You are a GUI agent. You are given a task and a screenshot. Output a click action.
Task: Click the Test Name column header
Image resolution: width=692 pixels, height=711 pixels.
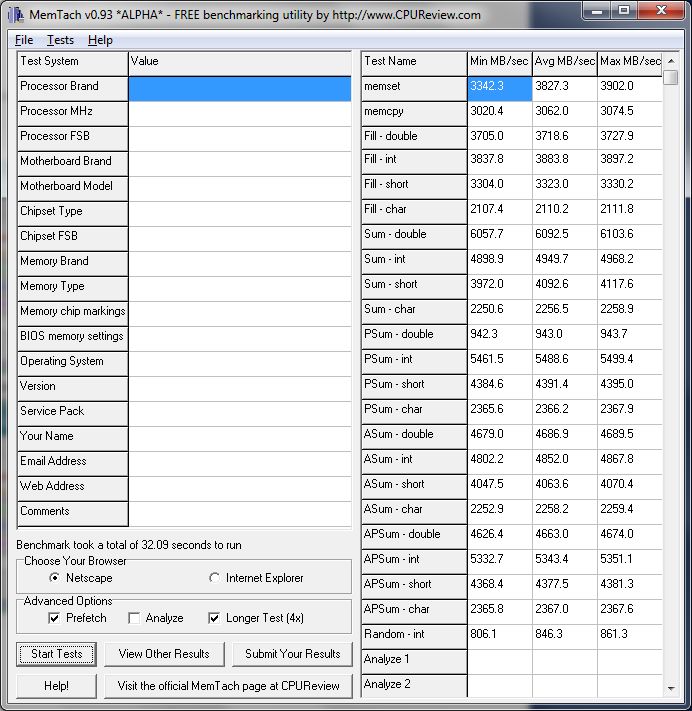click(x=414, y=63)
